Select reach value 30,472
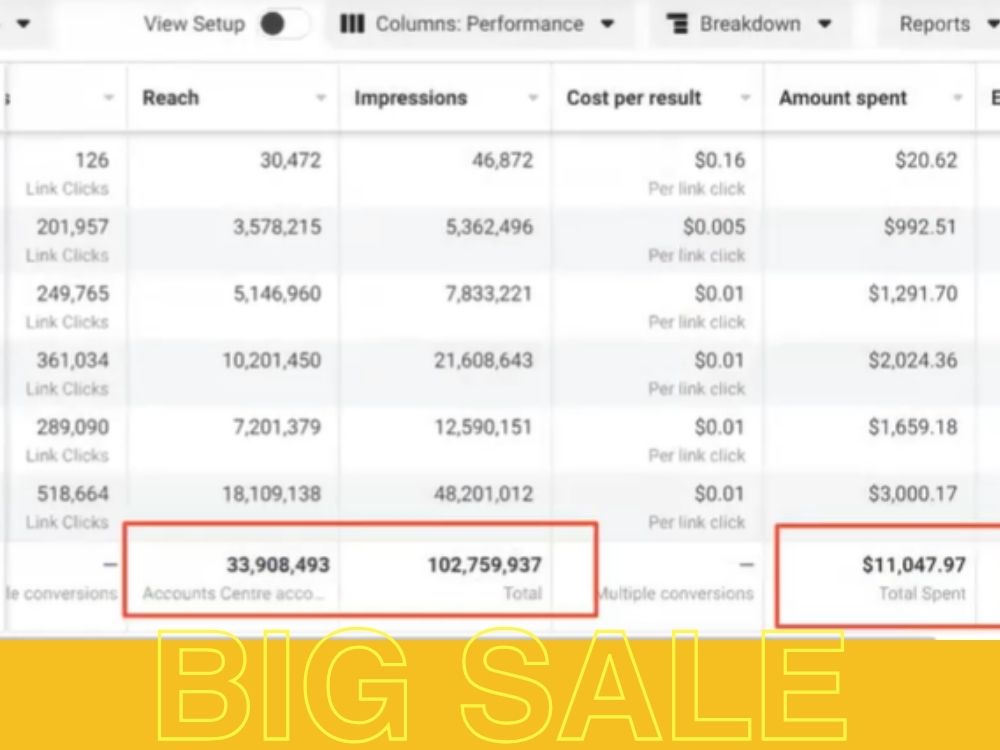 290,160
